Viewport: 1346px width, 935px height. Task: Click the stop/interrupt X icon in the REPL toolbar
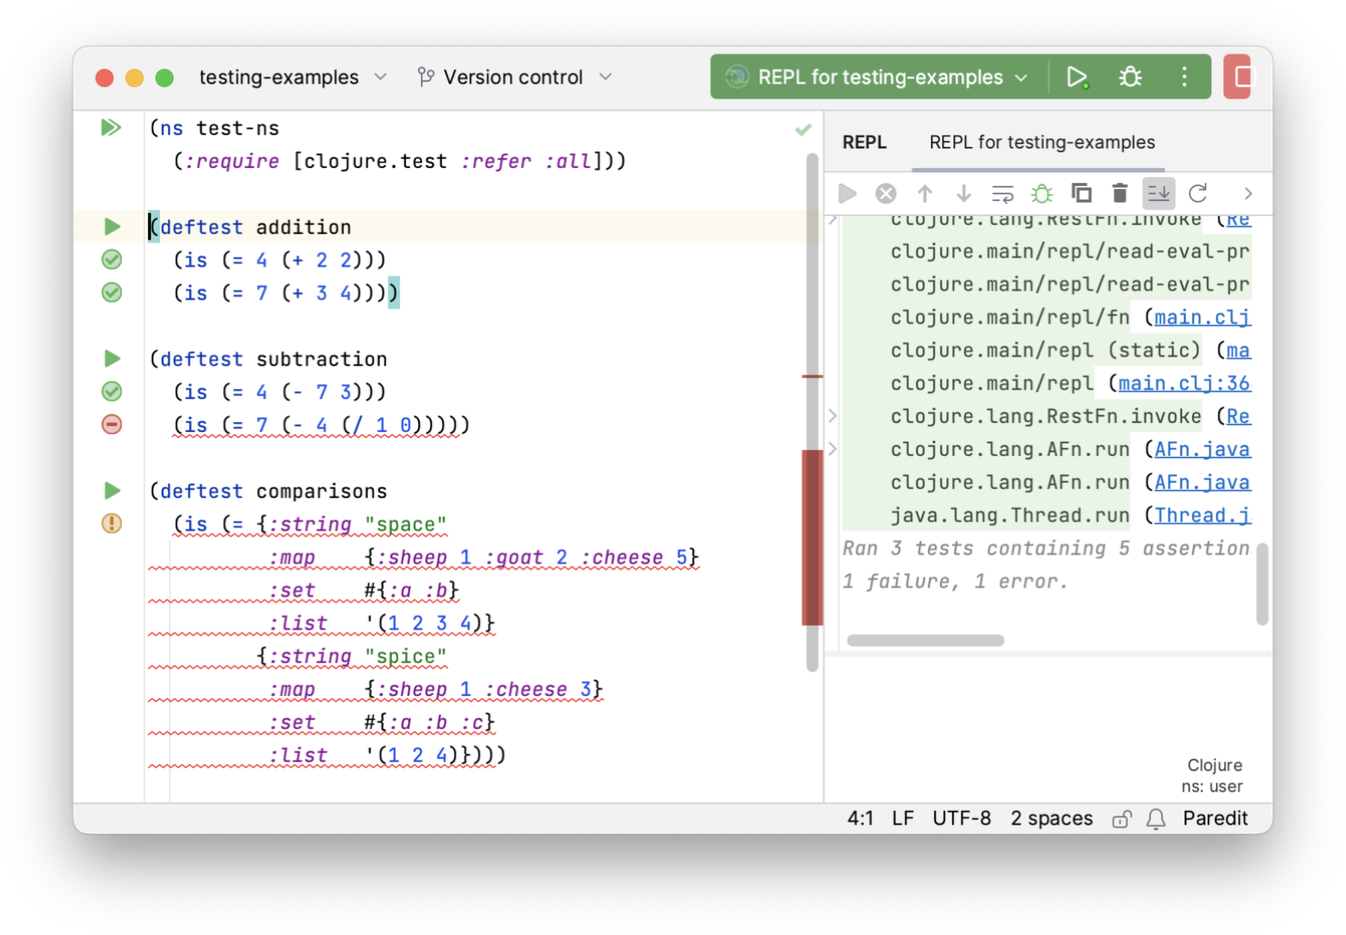[x=886, y=193]
